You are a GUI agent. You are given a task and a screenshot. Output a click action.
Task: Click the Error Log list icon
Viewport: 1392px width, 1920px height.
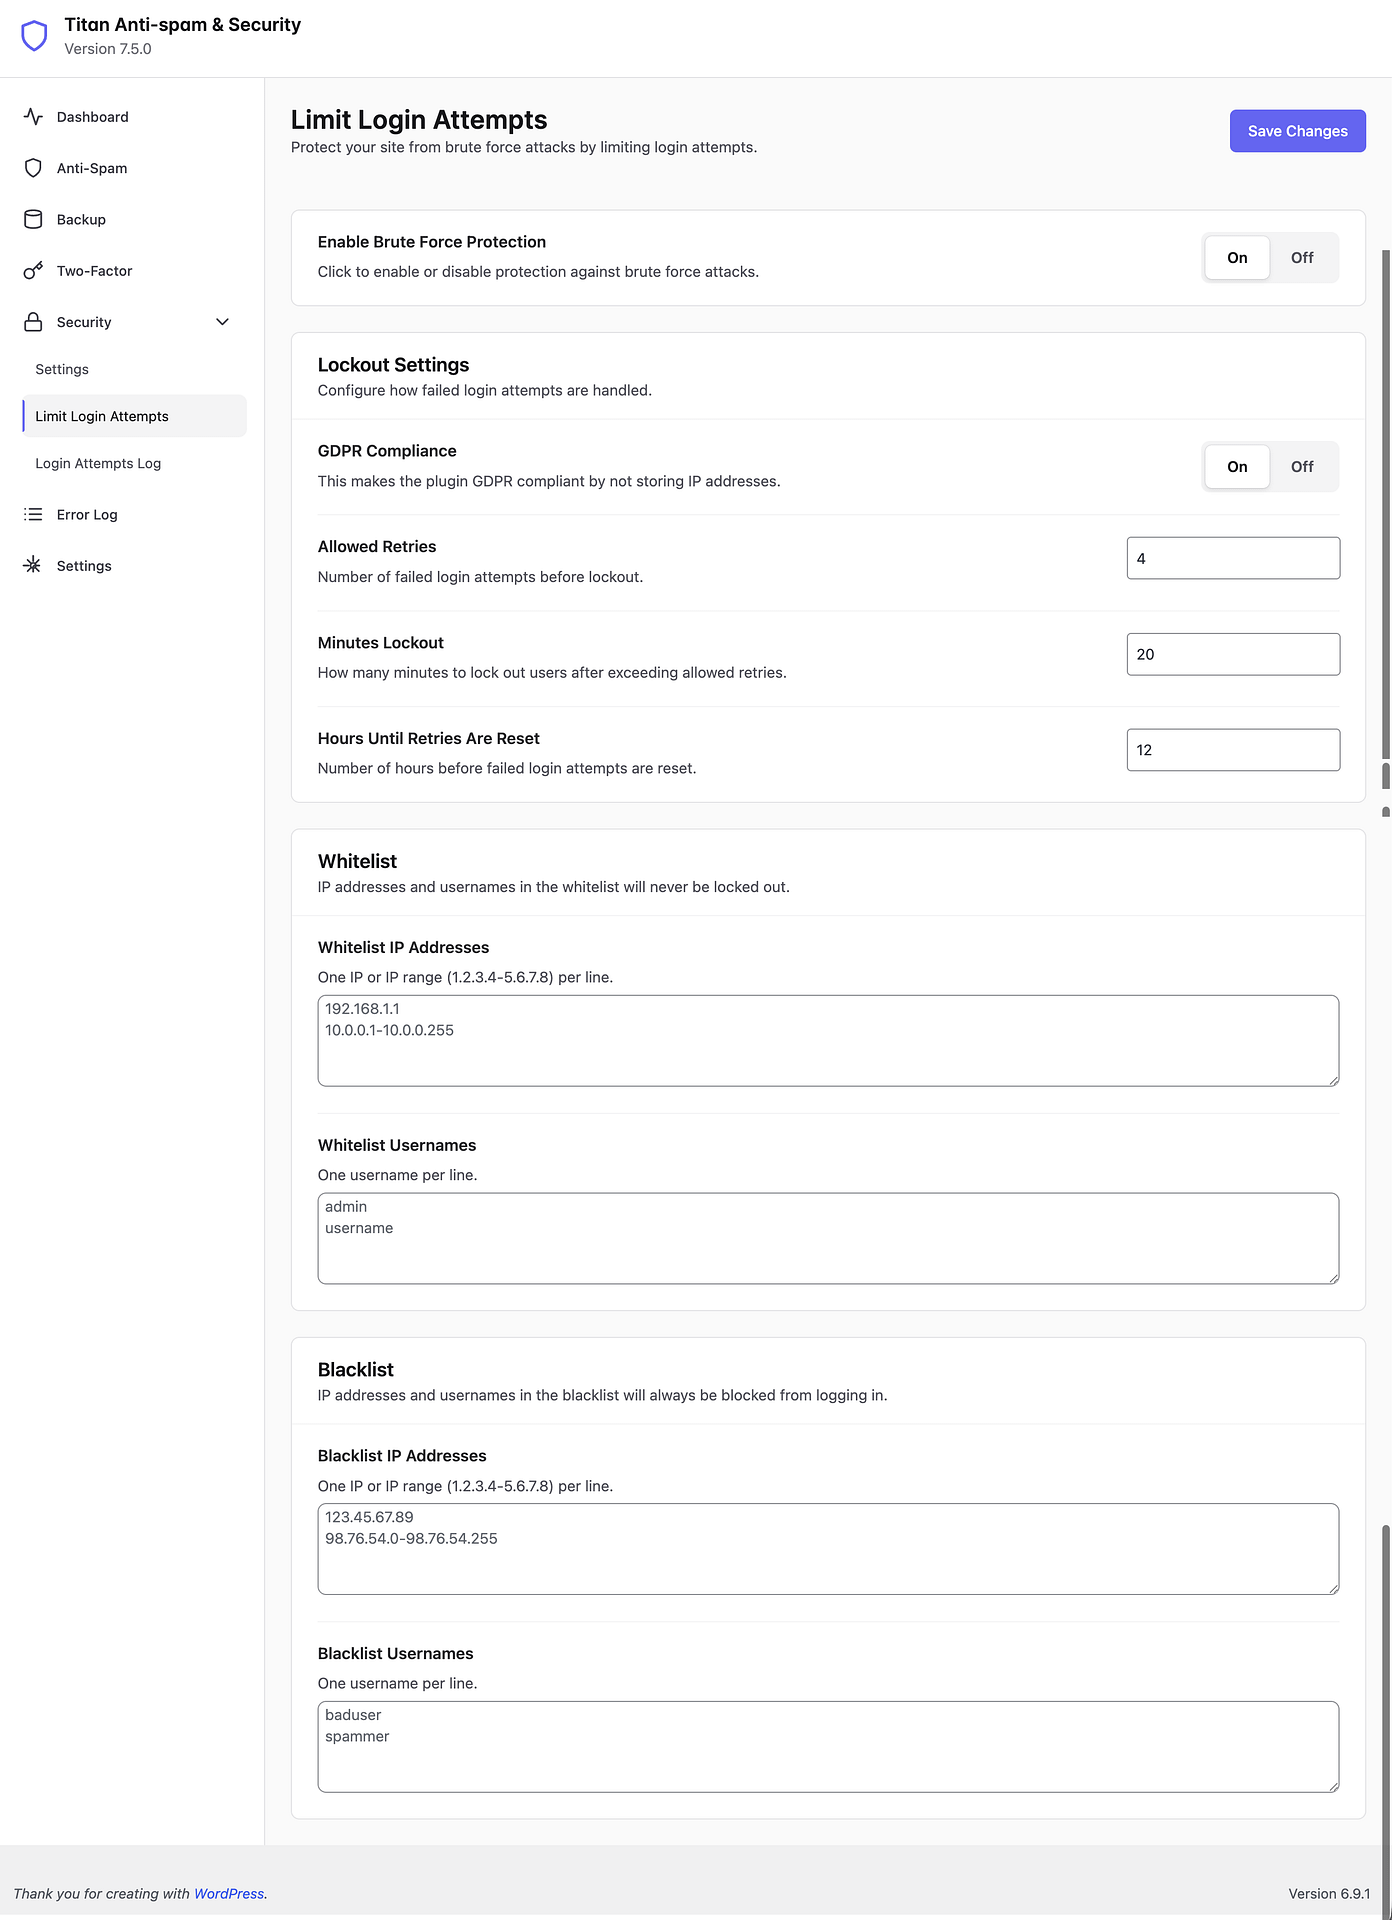33,515
